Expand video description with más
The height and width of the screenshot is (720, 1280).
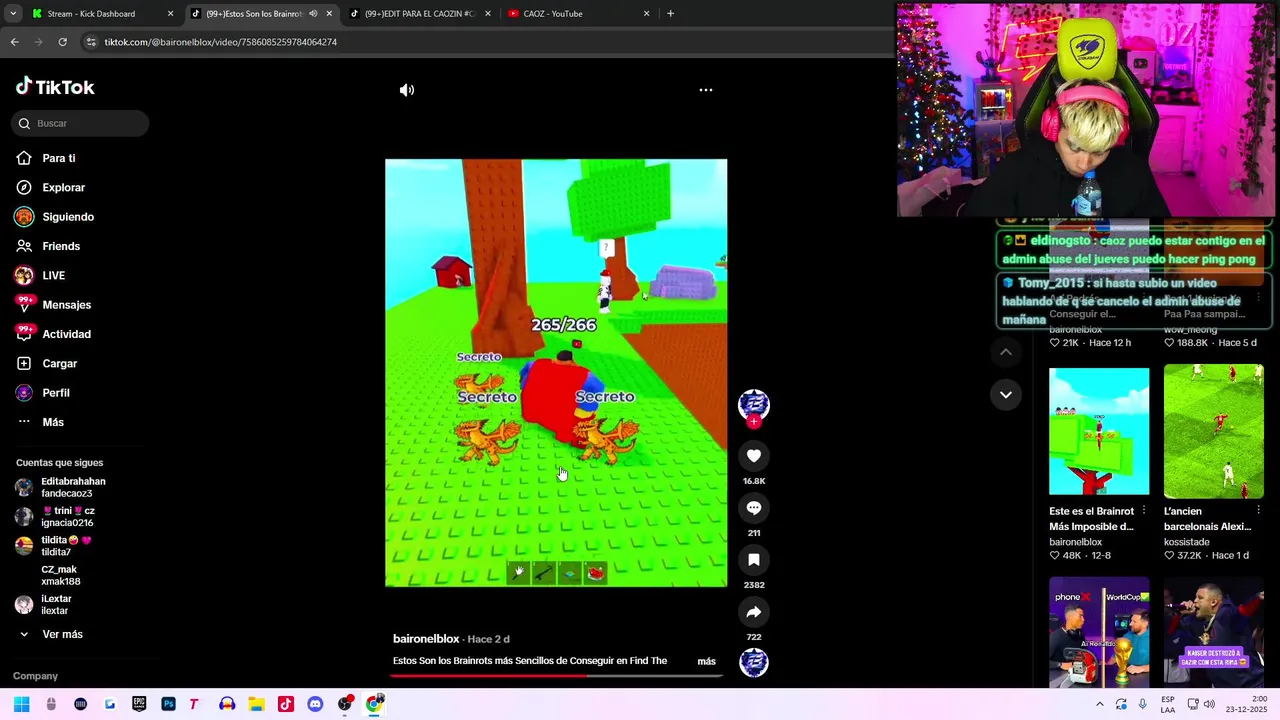pyautogui.click(x=706, y=661)
